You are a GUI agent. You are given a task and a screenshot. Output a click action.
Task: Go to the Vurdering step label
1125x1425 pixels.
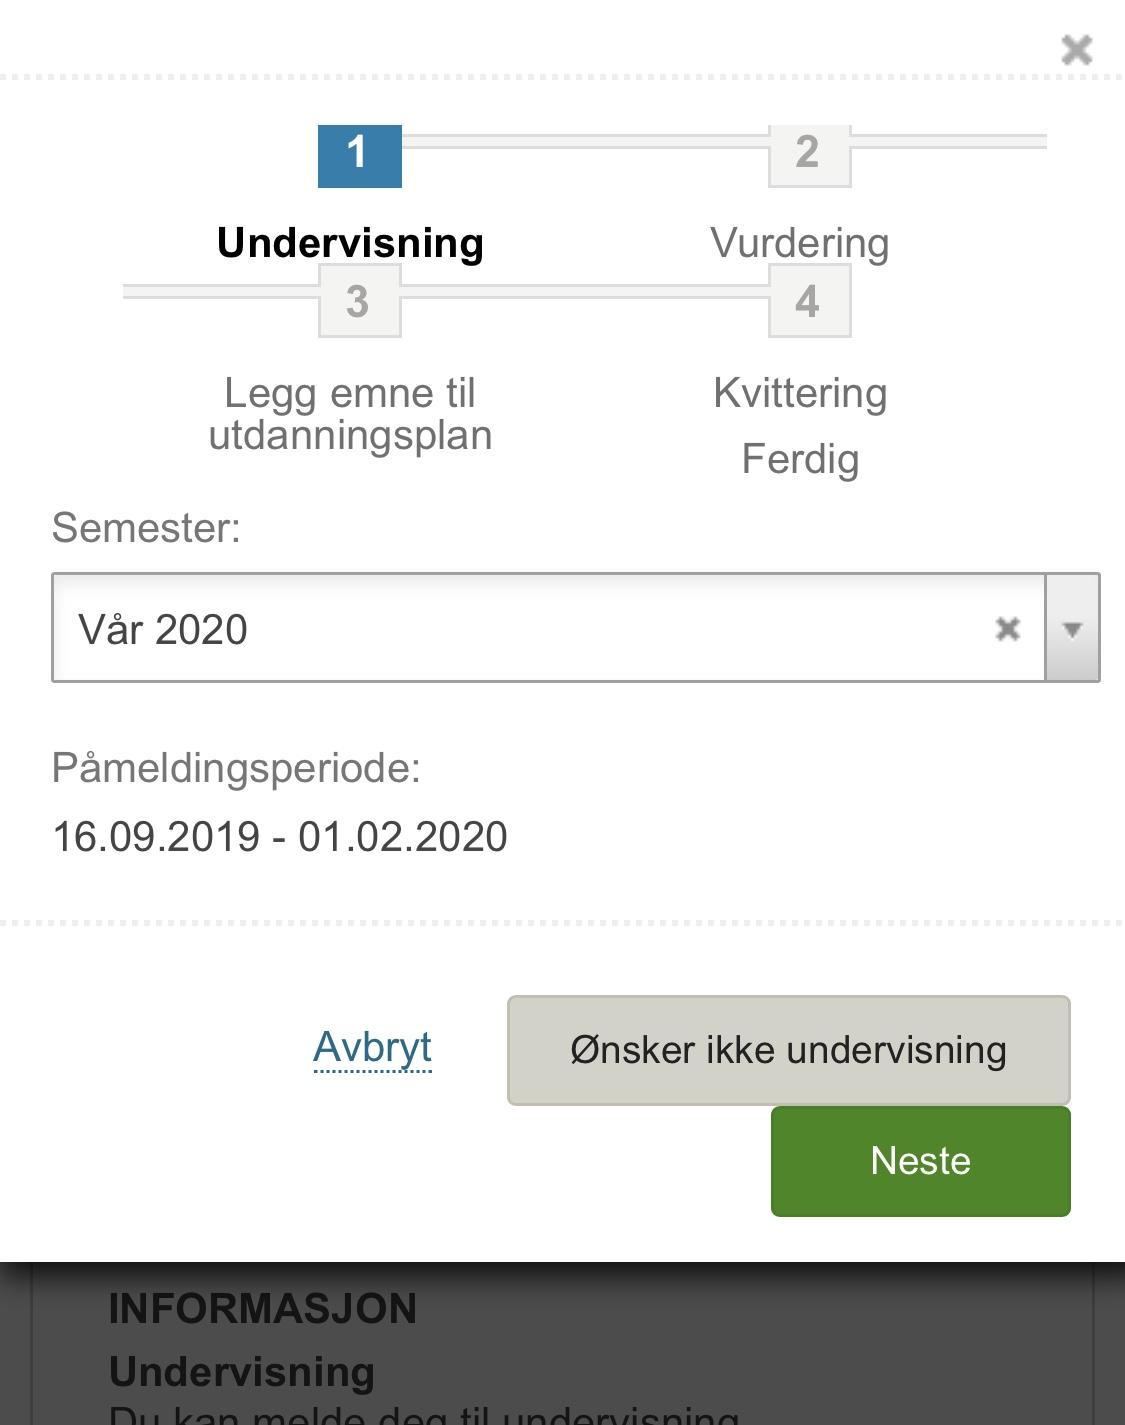pyautogui.click(x=800, y=243)
